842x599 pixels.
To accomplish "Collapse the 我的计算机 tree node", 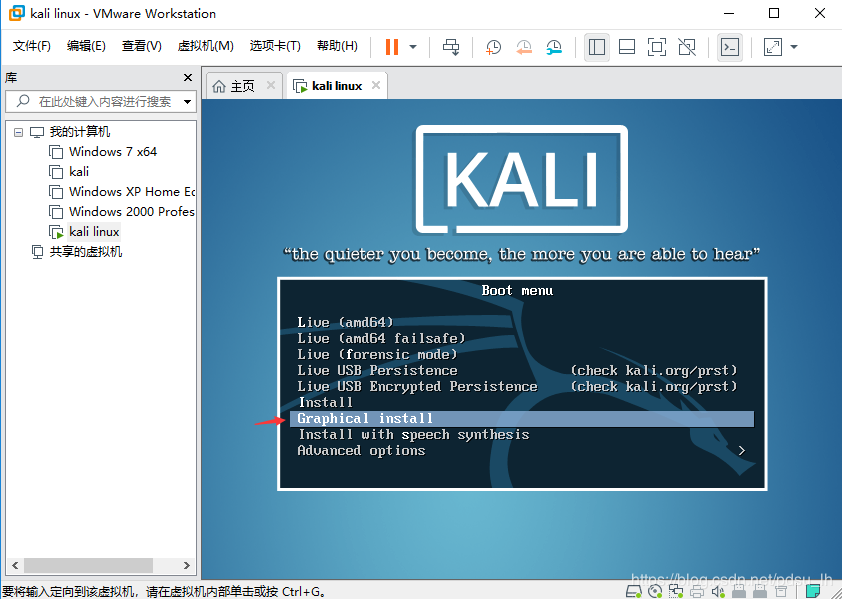I will coord(18,132).
